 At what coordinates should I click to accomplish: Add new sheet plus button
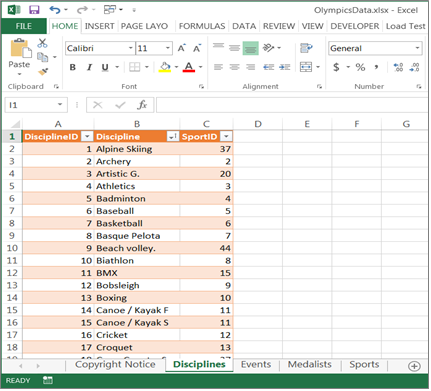click(x=414, y=366)
